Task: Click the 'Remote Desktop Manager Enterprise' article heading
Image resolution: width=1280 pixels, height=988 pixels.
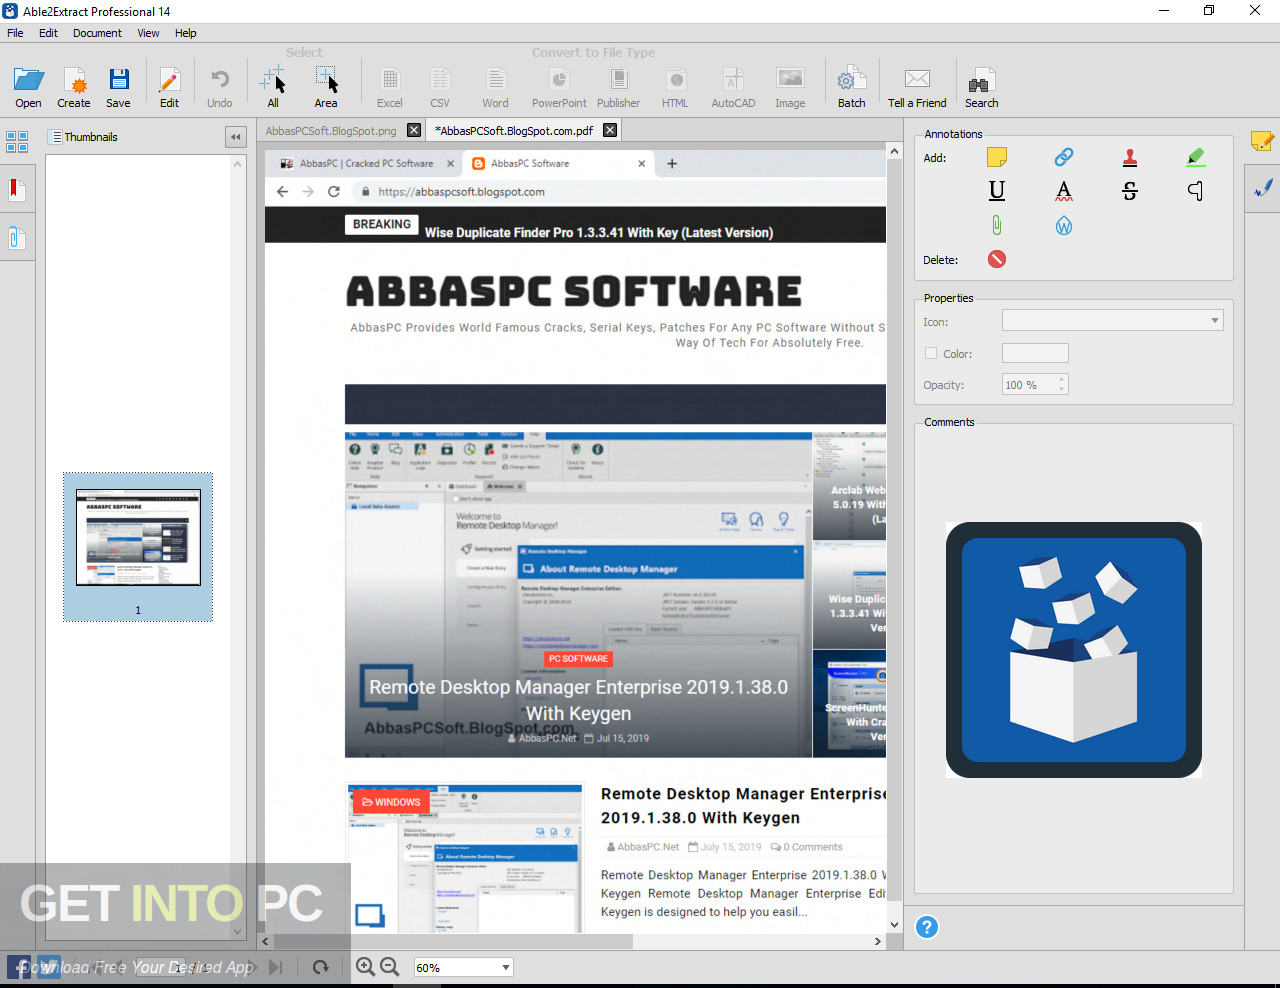Action: (x=744, y=805)
